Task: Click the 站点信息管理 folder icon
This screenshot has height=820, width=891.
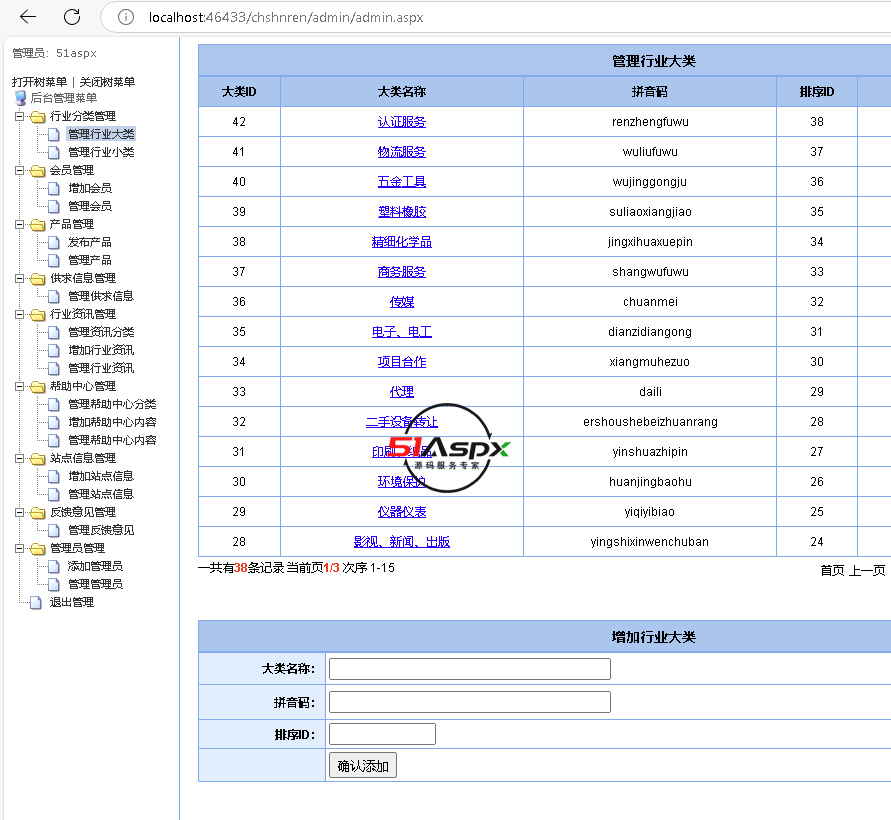Action: [x=38, y=458]
